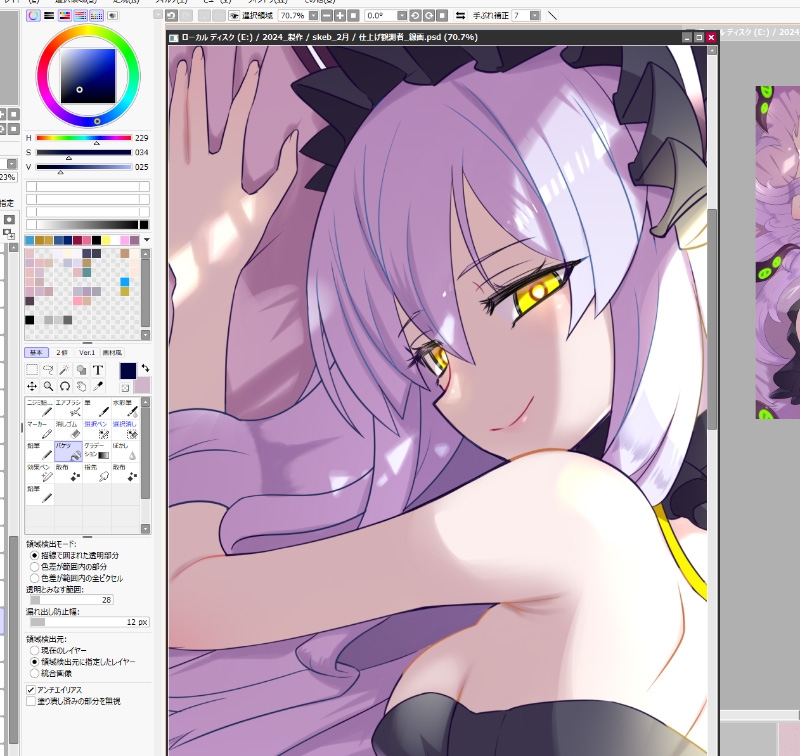
Task: Select the Zoom magnifier tool
Action: point(48,386)
